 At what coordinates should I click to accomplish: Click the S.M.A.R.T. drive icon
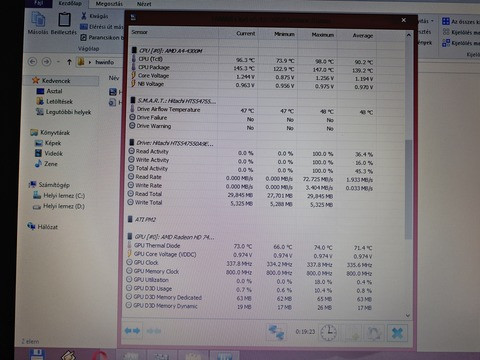coord(133,100)
